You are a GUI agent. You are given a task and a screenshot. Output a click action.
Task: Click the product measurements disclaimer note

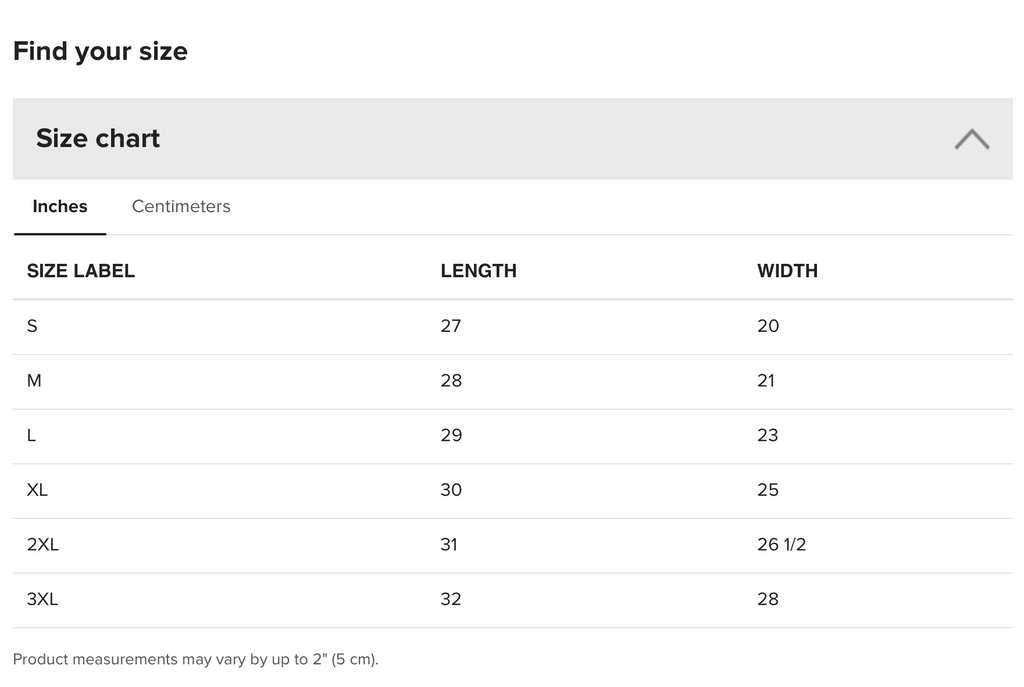(196, 660)
